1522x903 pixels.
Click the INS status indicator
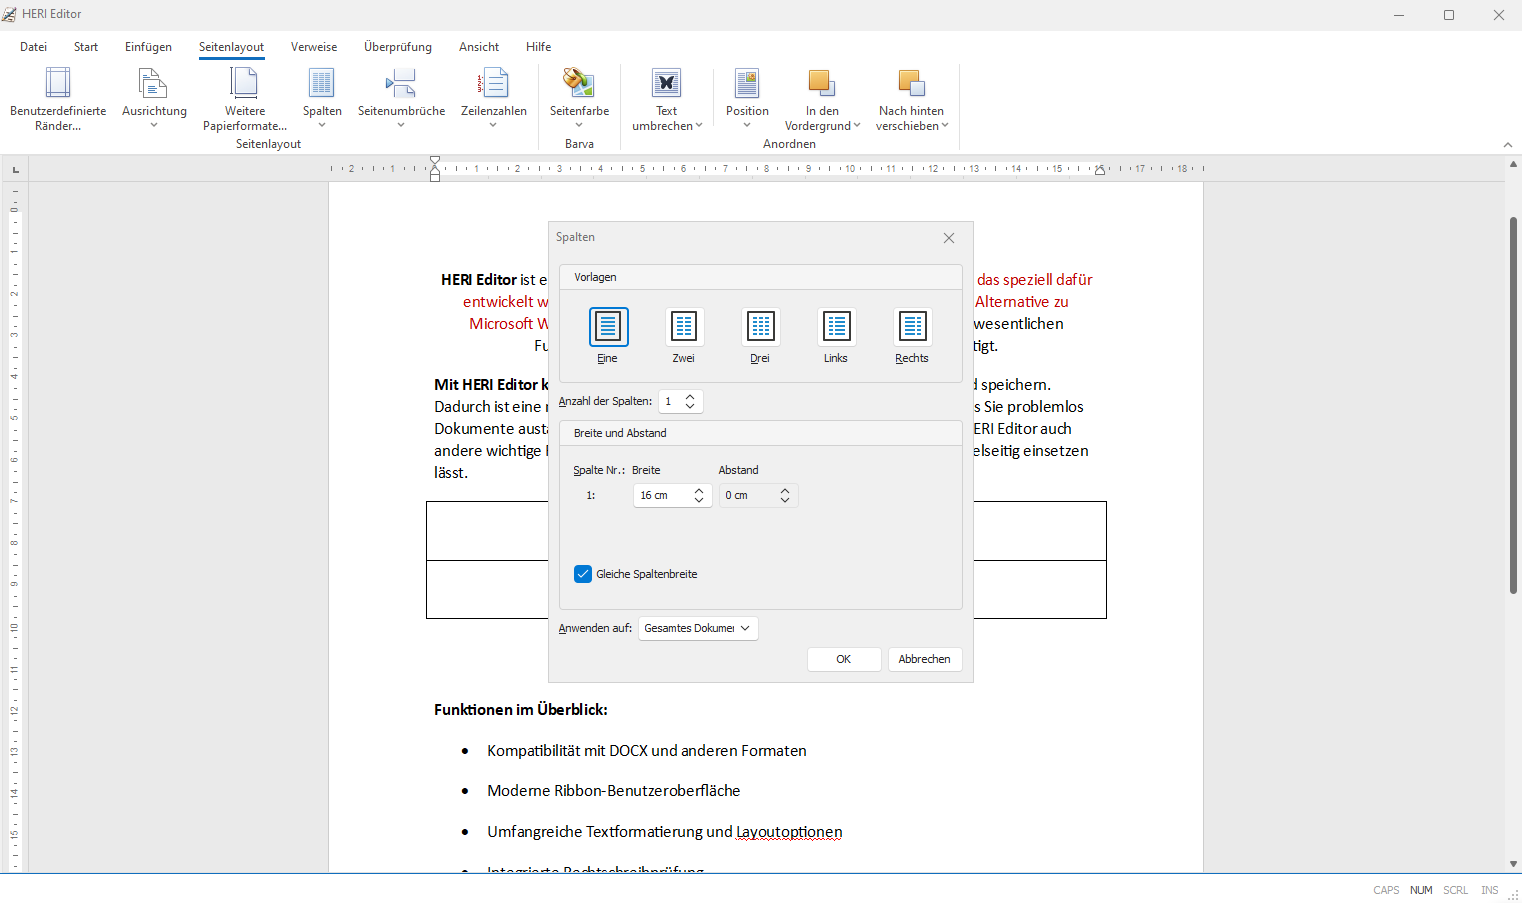tap(1490, 890)
